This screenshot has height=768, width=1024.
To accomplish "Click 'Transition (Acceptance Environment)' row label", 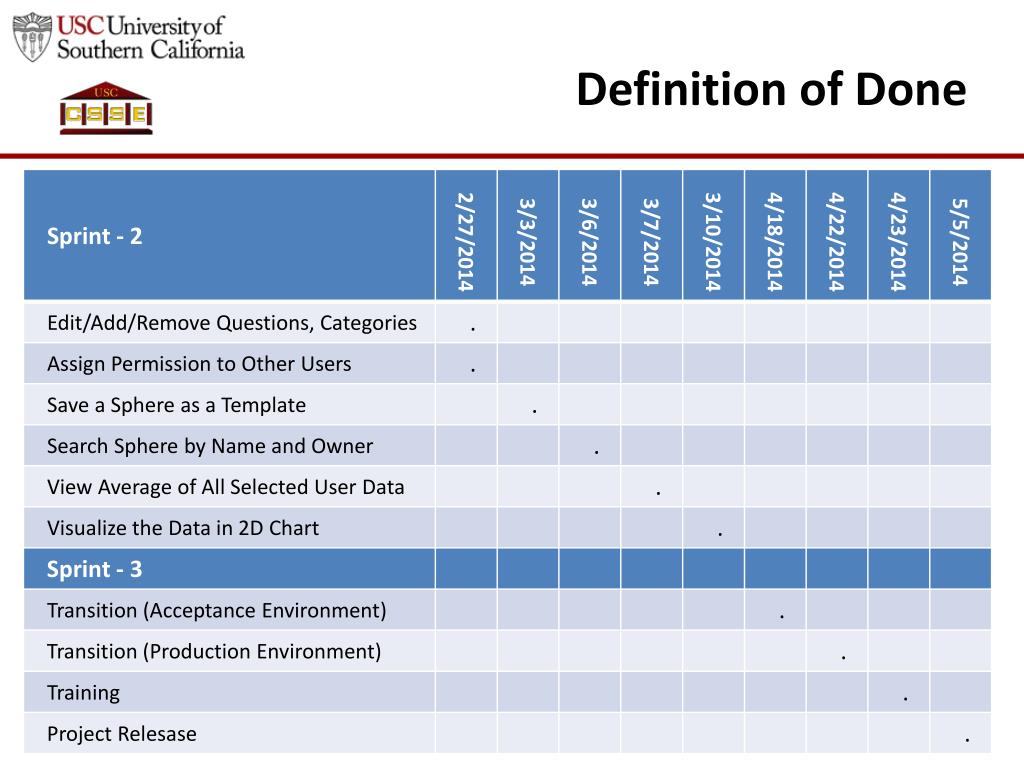I will 217,611.
